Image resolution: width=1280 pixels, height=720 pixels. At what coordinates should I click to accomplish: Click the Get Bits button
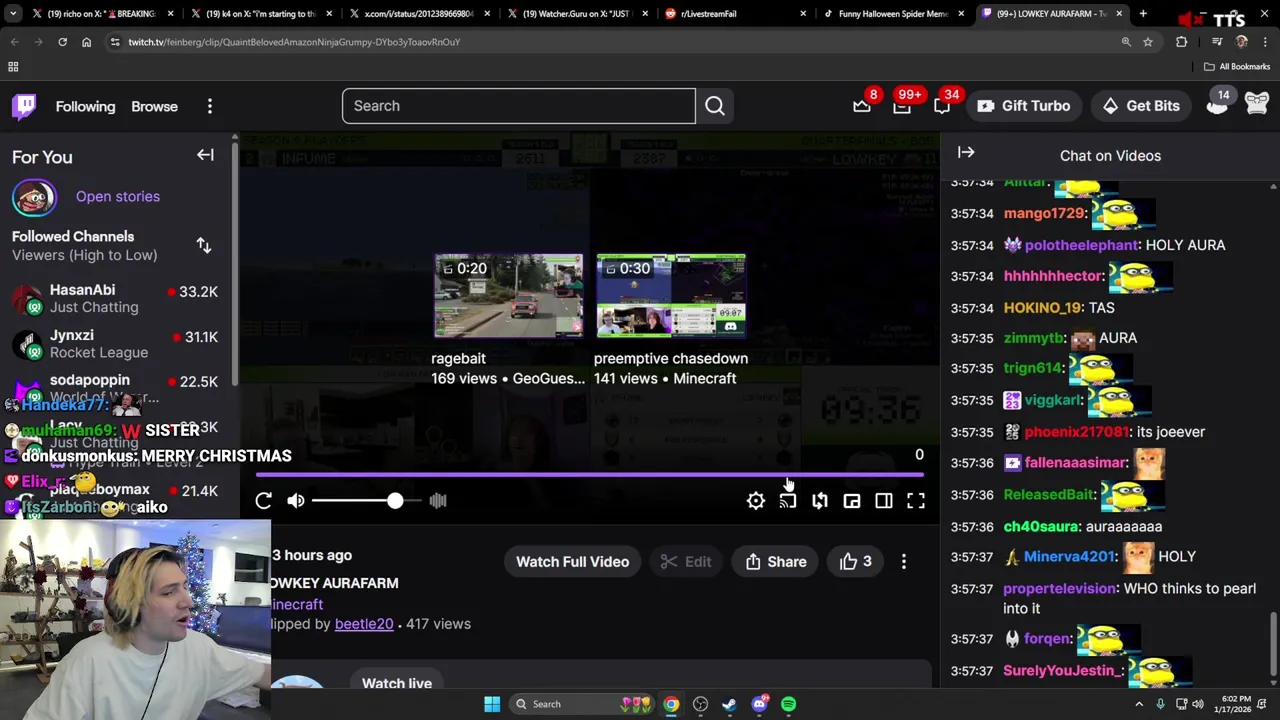tap(1141, 106)
